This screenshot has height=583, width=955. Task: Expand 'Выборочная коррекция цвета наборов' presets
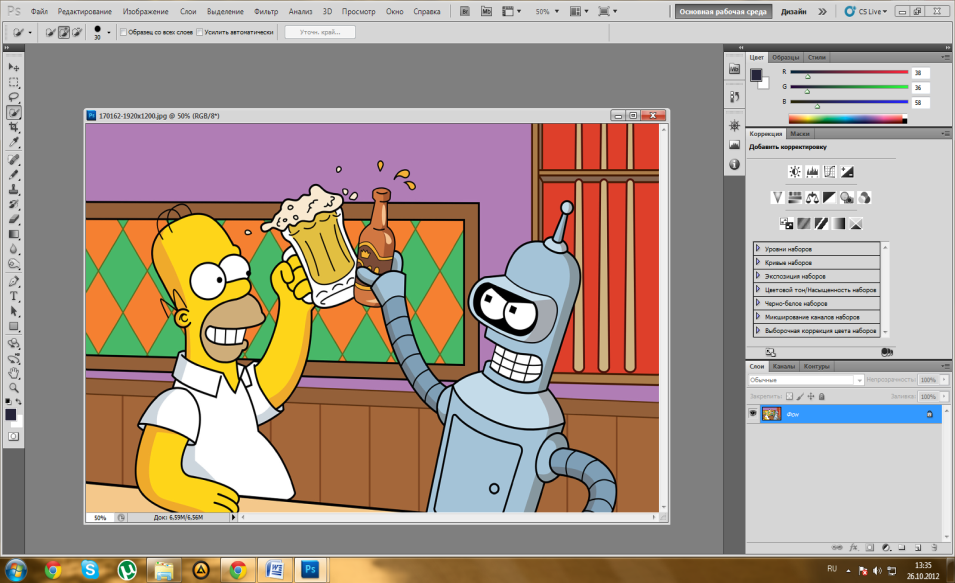tap(758, 330)
